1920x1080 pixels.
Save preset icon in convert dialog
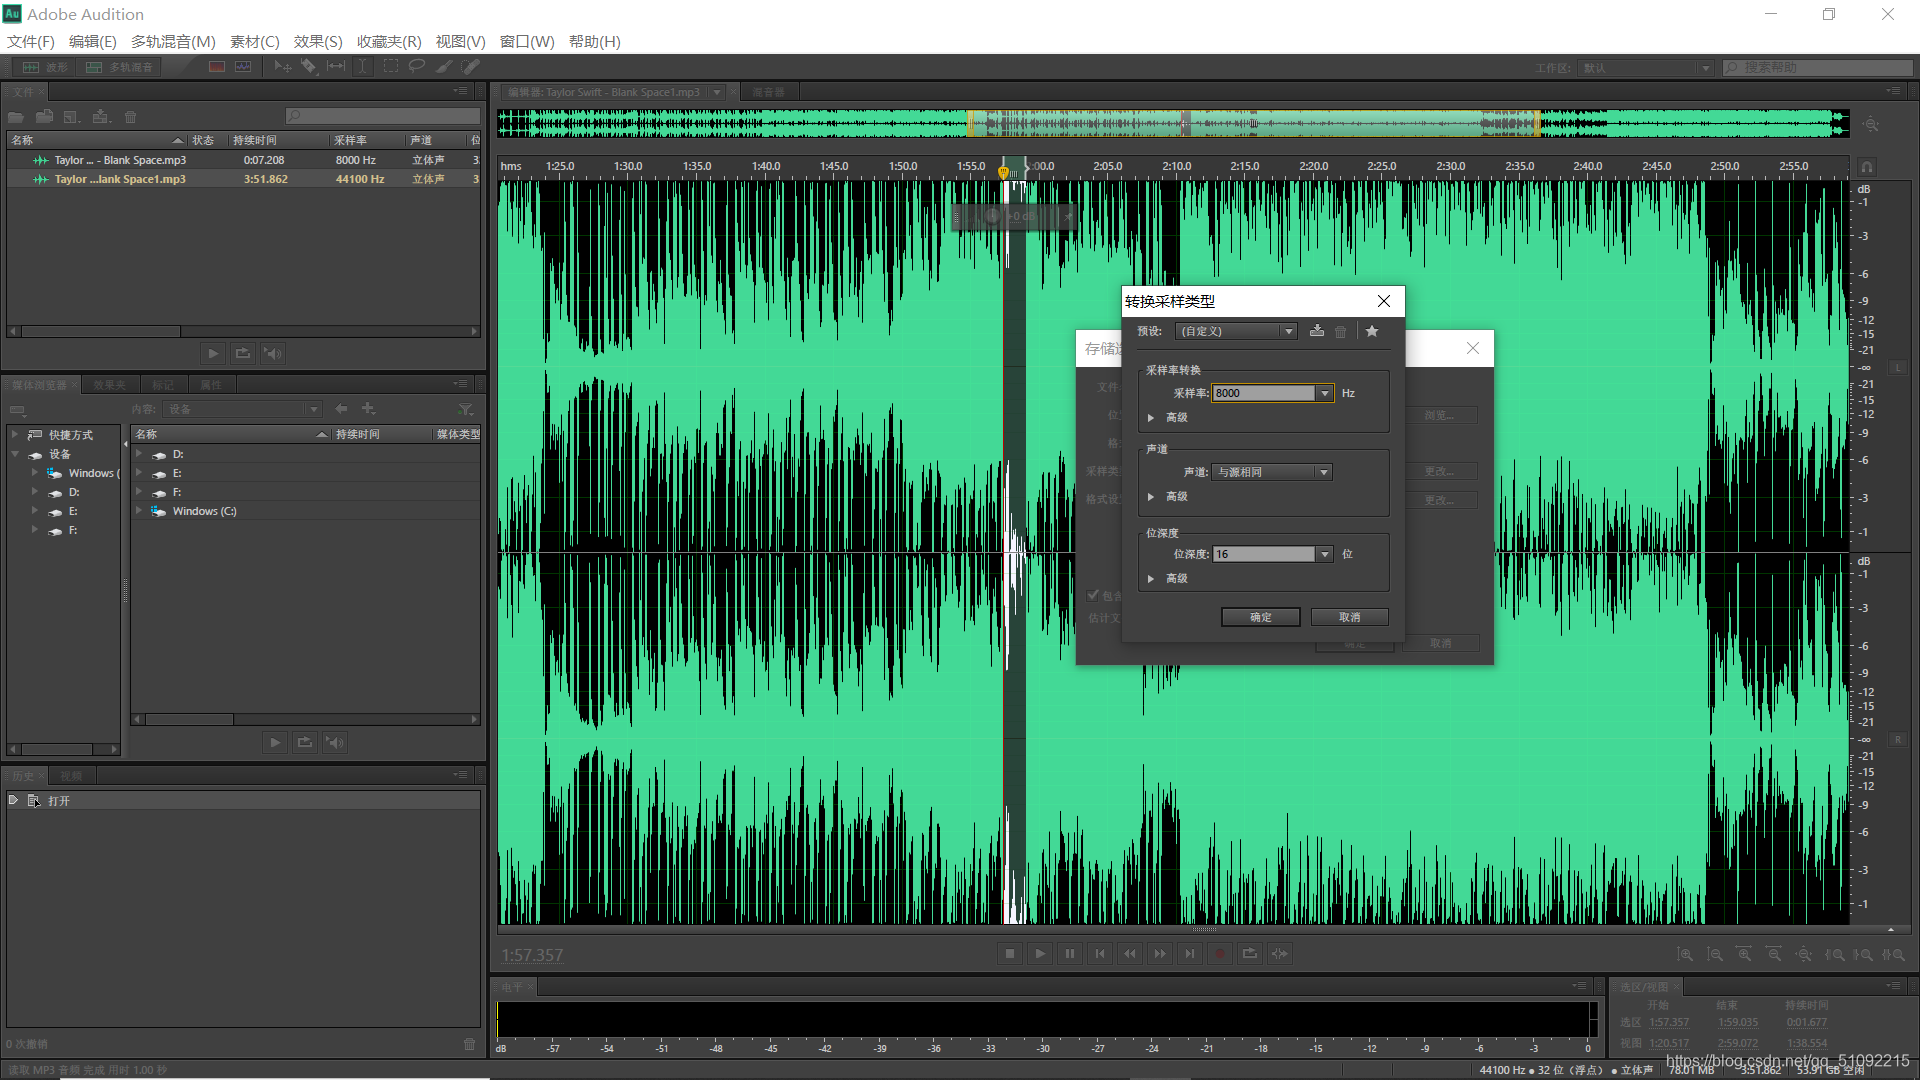1317,331
